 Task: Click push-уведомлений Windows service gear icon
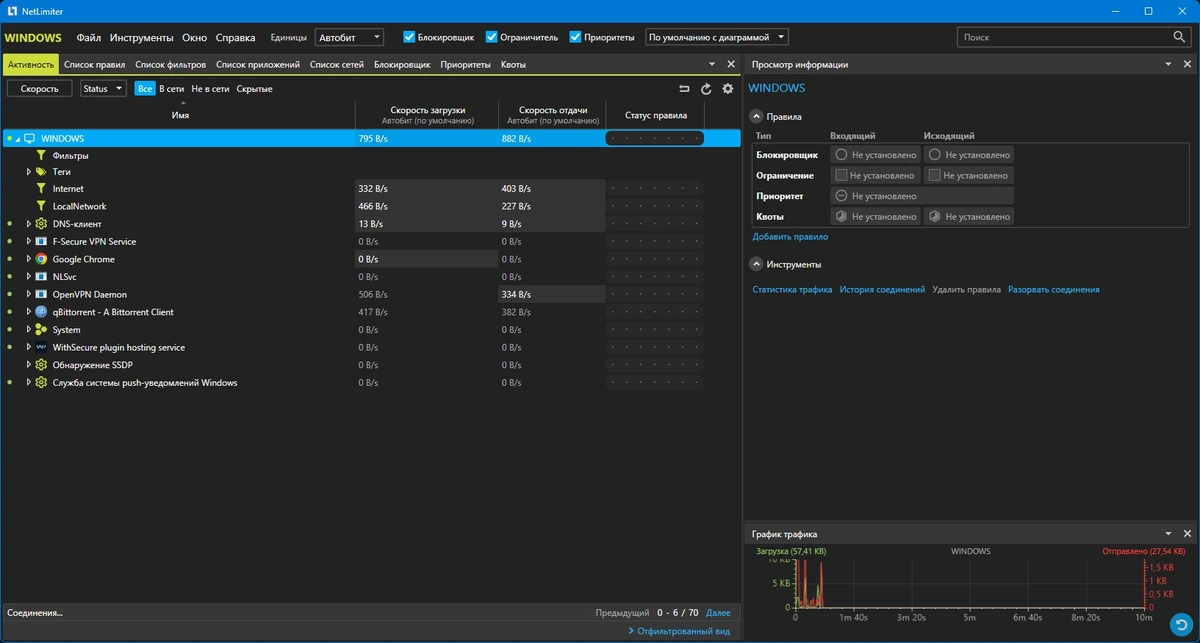coord(42,383)
